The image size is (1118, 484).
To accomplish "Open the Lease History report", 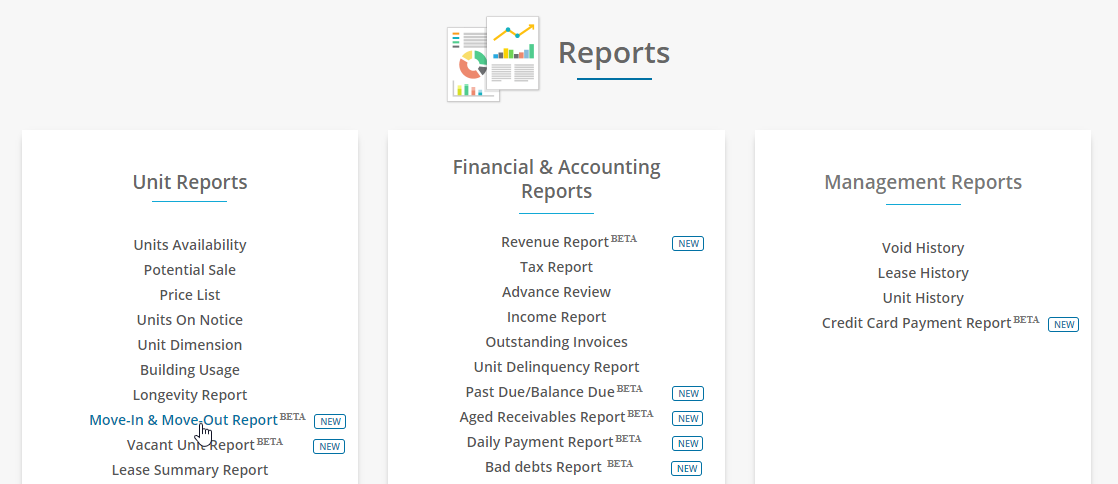I will coord(923,273).
